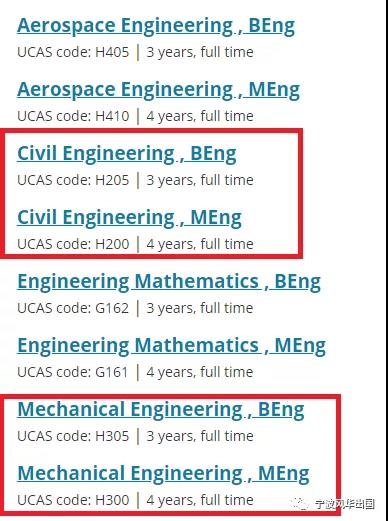The image size is (388, 521).
Task: Click the UCAS code H405 text
Action: pos(73,52)
